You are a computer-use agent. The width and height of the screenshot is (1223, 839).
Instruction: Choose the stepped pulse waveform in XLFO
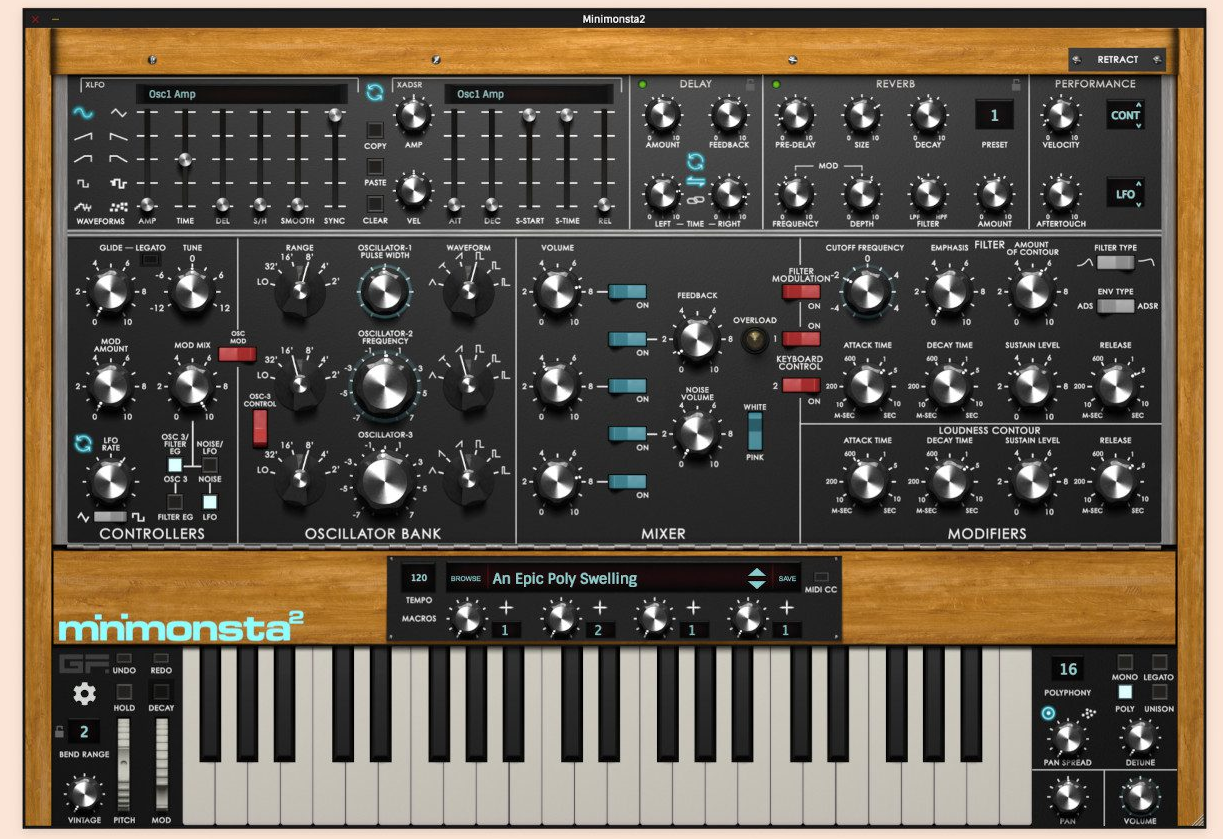119,184
